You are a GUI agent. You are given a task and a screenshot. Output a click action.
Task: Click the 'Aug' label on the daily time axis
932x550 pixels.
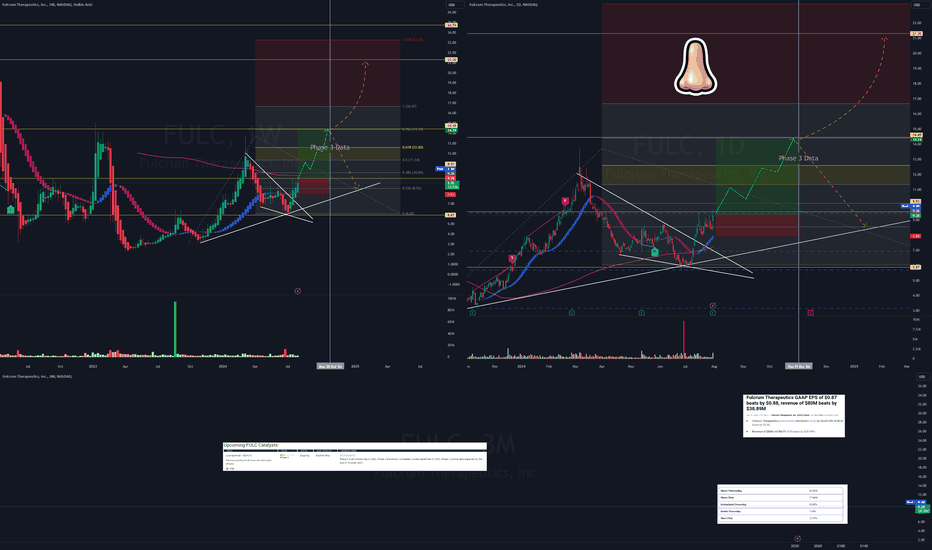714,366
